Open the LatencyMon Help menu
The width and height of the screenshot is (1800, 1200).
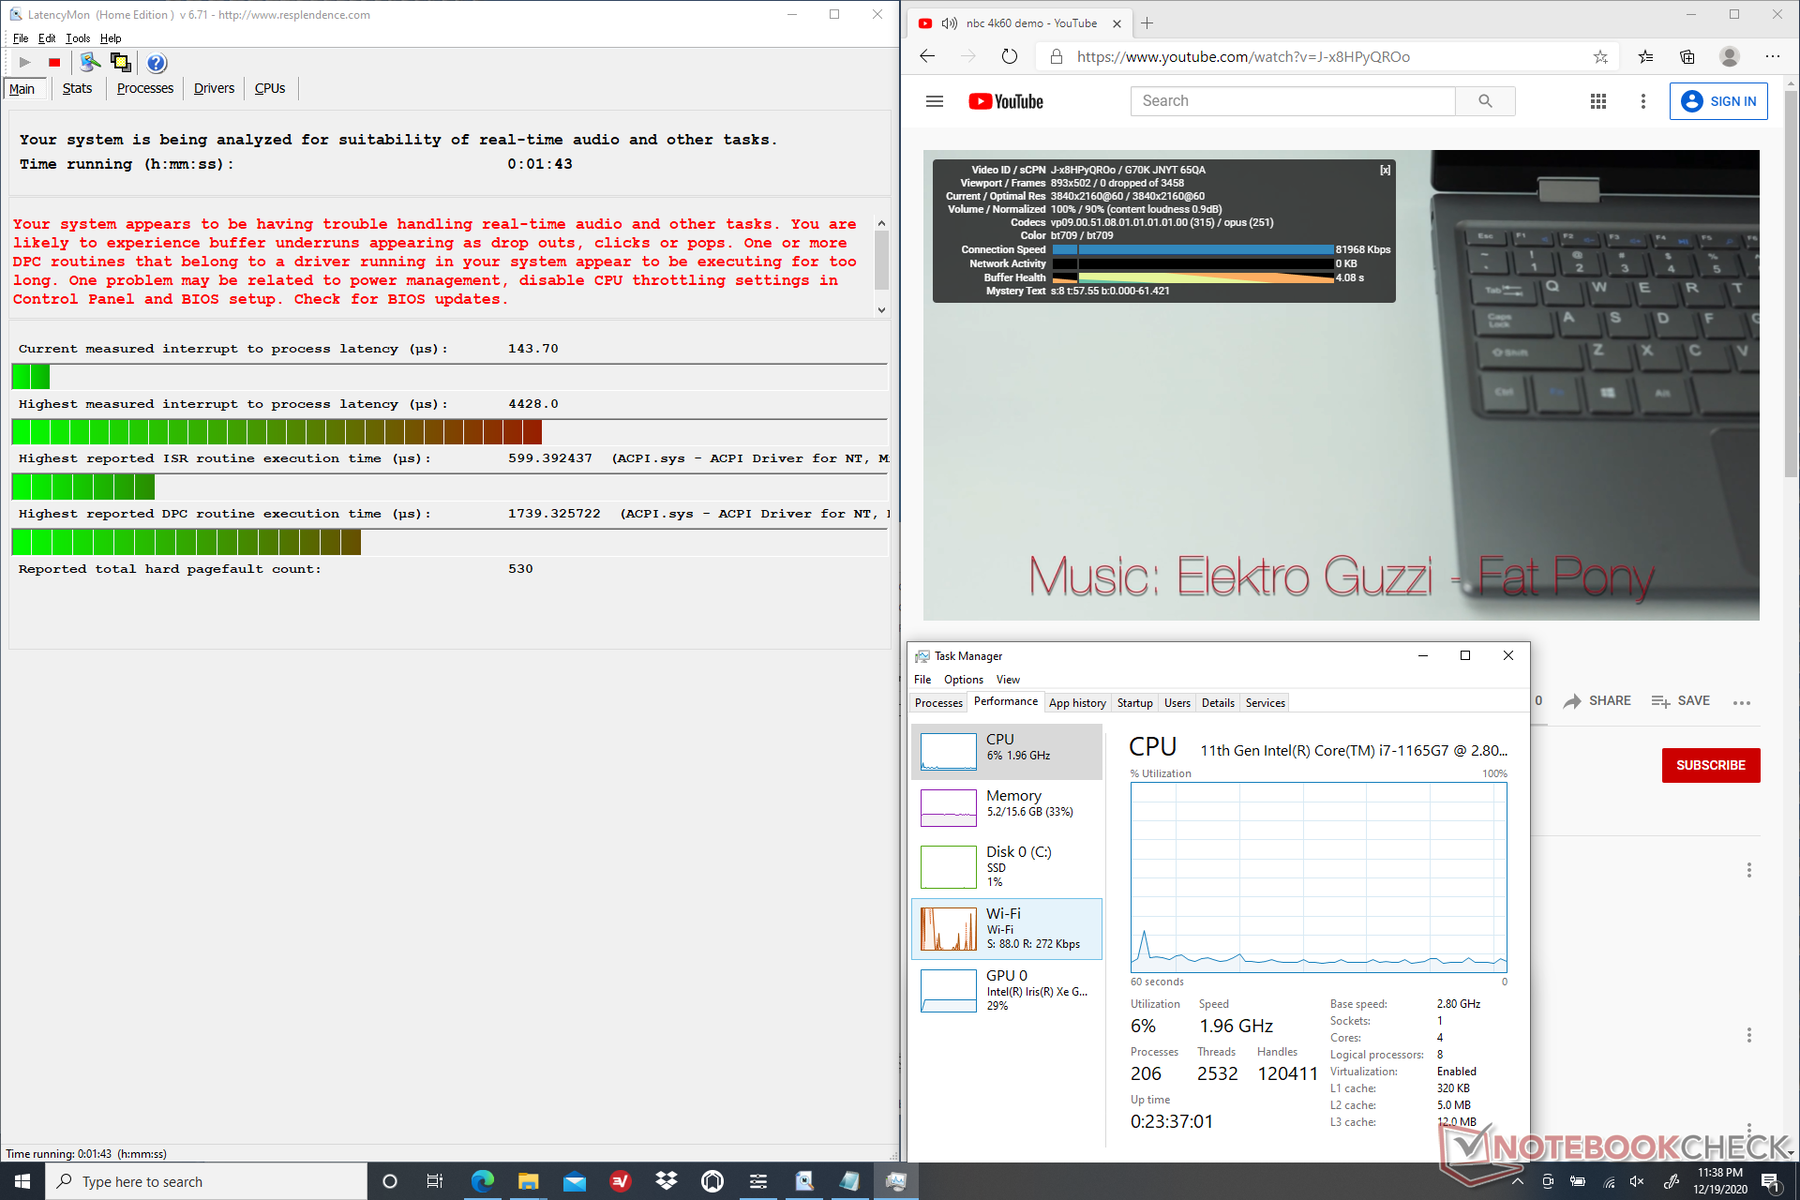(111, 38)
